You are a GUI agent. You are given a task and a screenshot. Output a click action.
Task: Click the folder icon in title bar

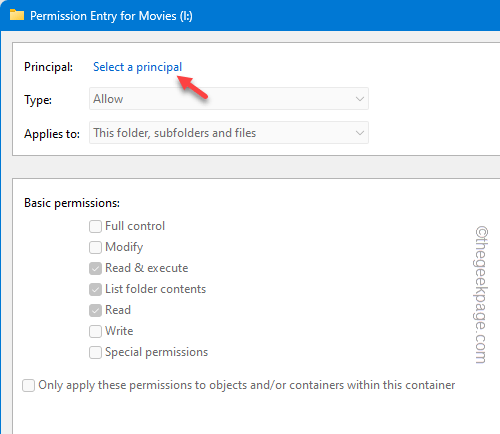(x=17, y=15)
